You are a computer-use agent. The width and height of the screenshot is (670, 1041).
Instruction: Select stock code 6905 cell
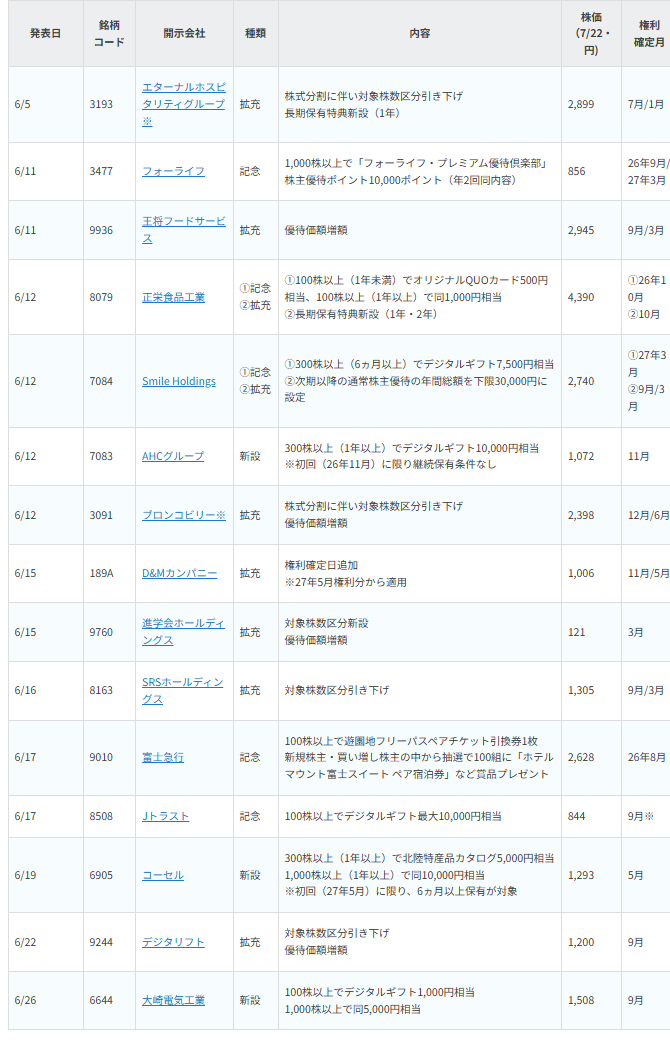(109, 875)
